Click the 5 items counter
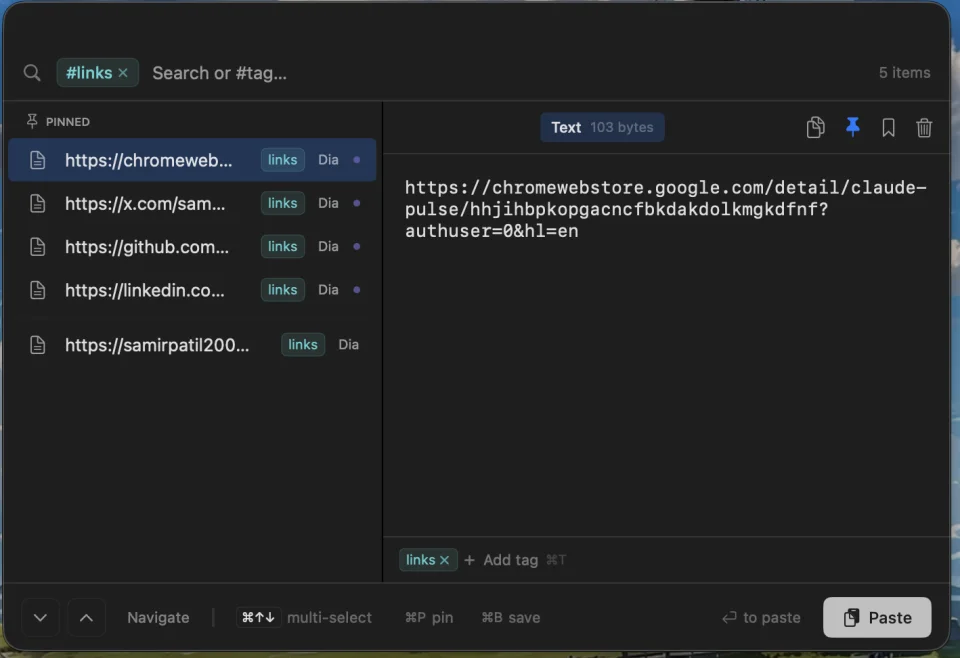 tap(904, 73)
